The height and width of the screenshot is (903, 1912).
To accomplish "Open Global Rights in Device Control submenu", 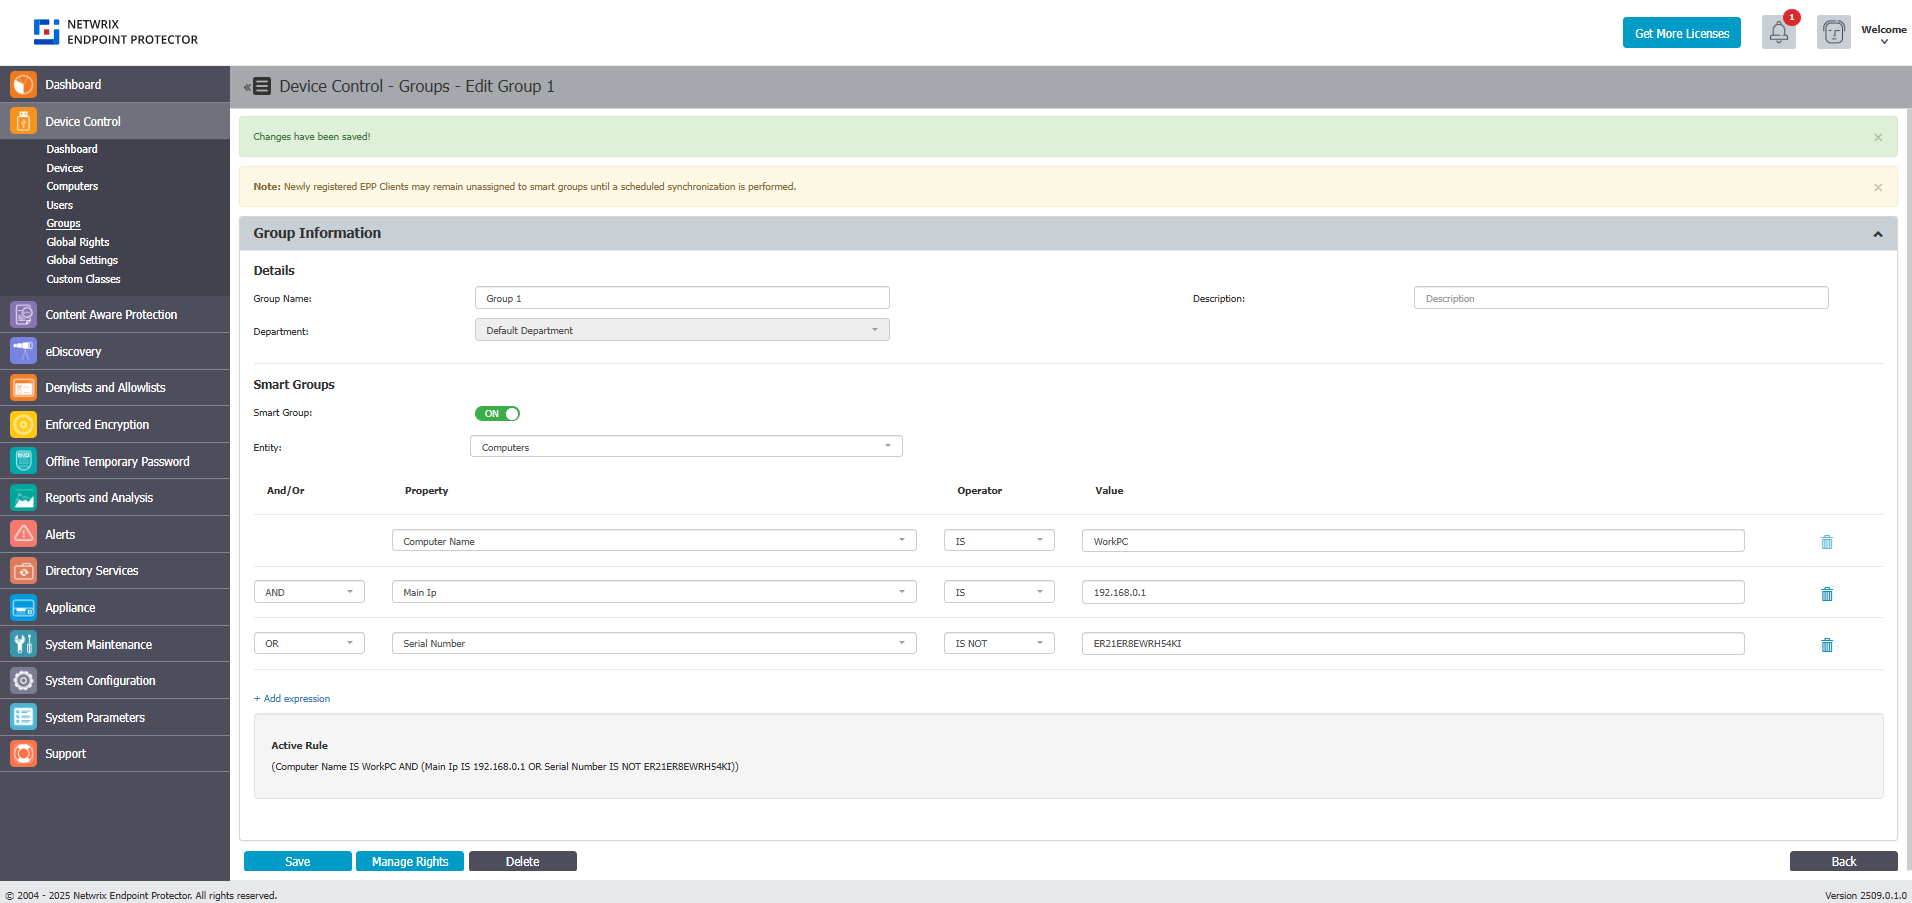I will tap(78, 242).
